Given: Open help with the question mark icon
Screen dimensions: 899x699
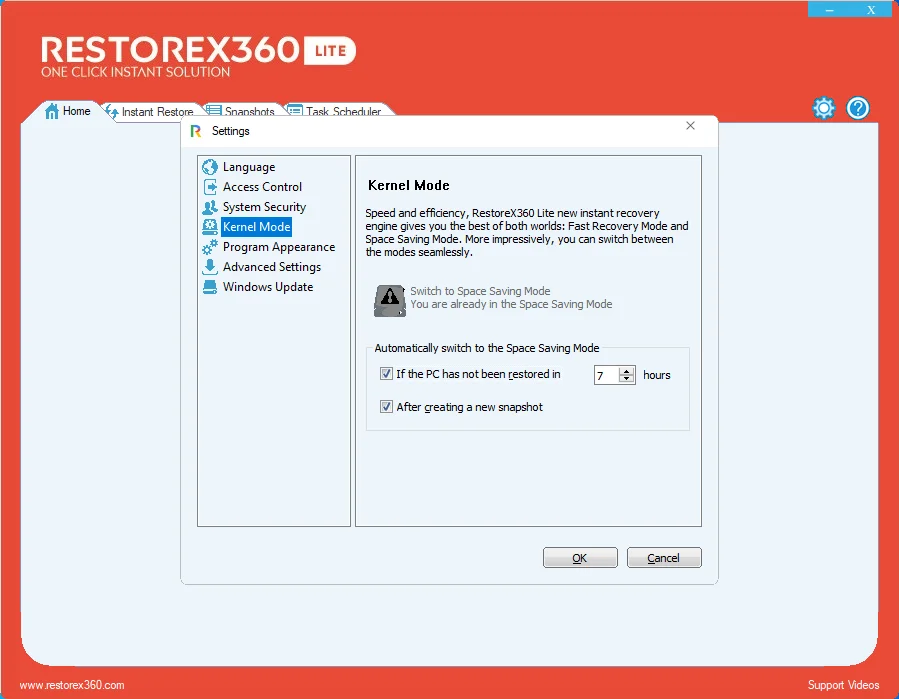Looking at the screenshot, I should coord(858,108).
